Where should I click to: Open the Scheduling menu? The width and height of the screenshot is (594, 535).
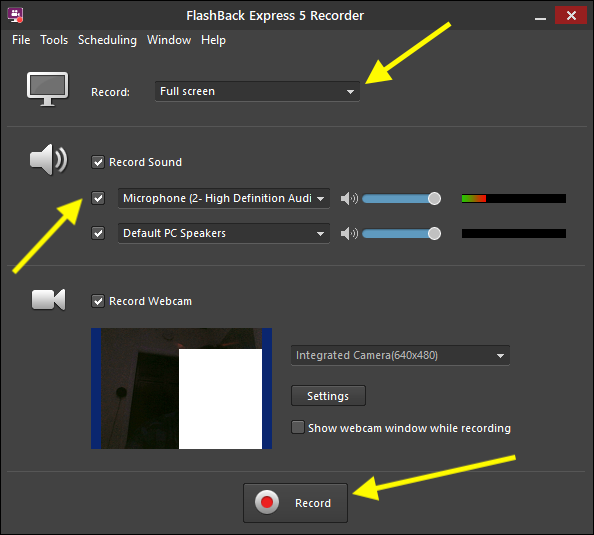coord(107,40)
